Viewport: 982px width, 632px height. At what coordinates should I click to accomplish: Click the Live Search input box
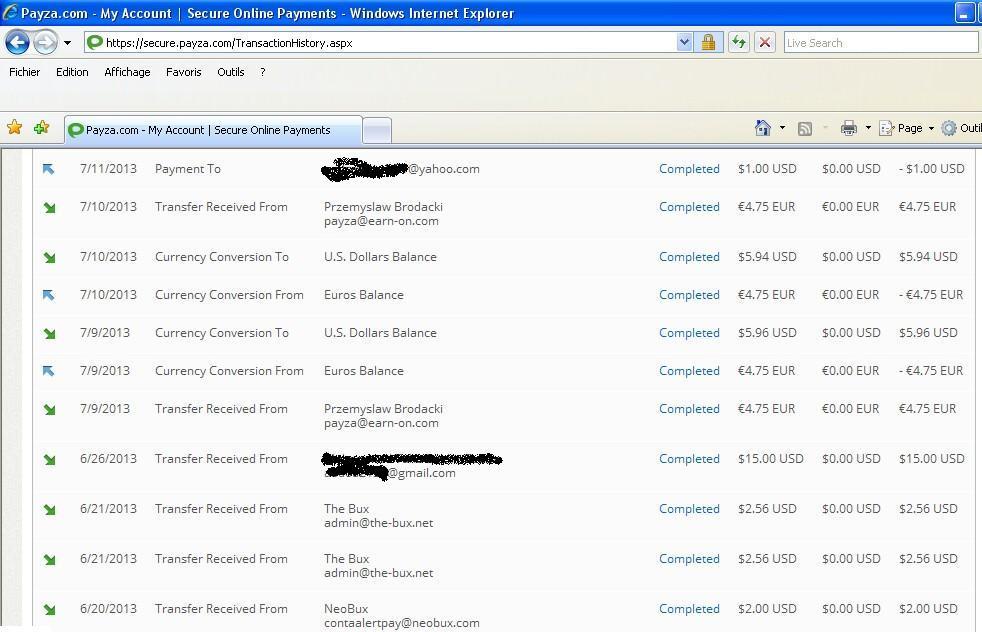coord(881,43)
